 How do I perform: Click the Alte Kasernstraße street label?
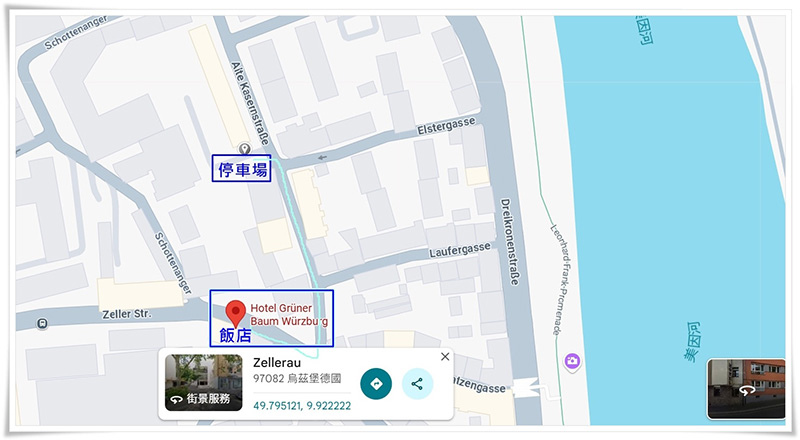click(249, 103)
